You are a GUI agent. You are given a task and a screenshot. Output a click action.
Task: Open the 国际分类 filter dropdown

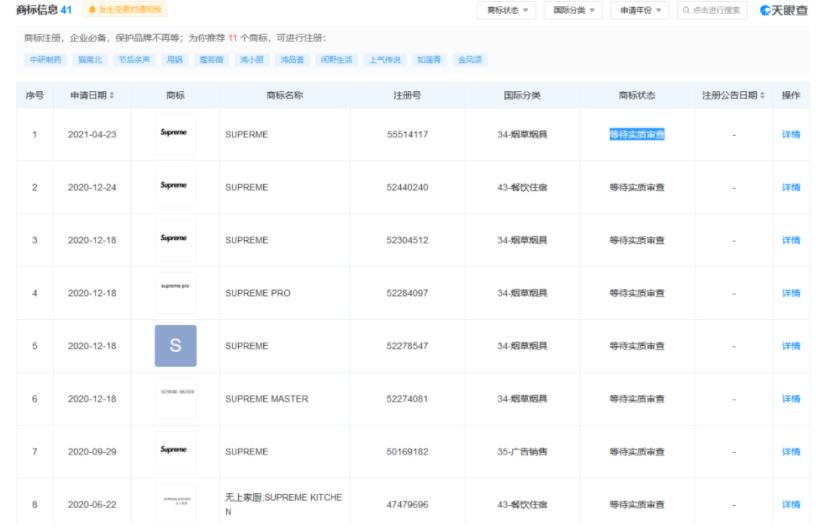tap(573, 10)
